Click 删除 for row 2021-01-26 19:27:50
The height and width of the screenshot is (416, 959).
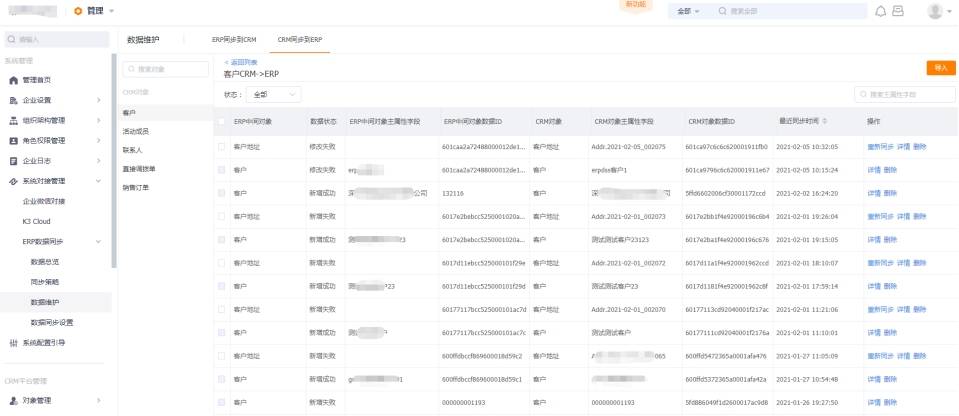pos(890,403)
